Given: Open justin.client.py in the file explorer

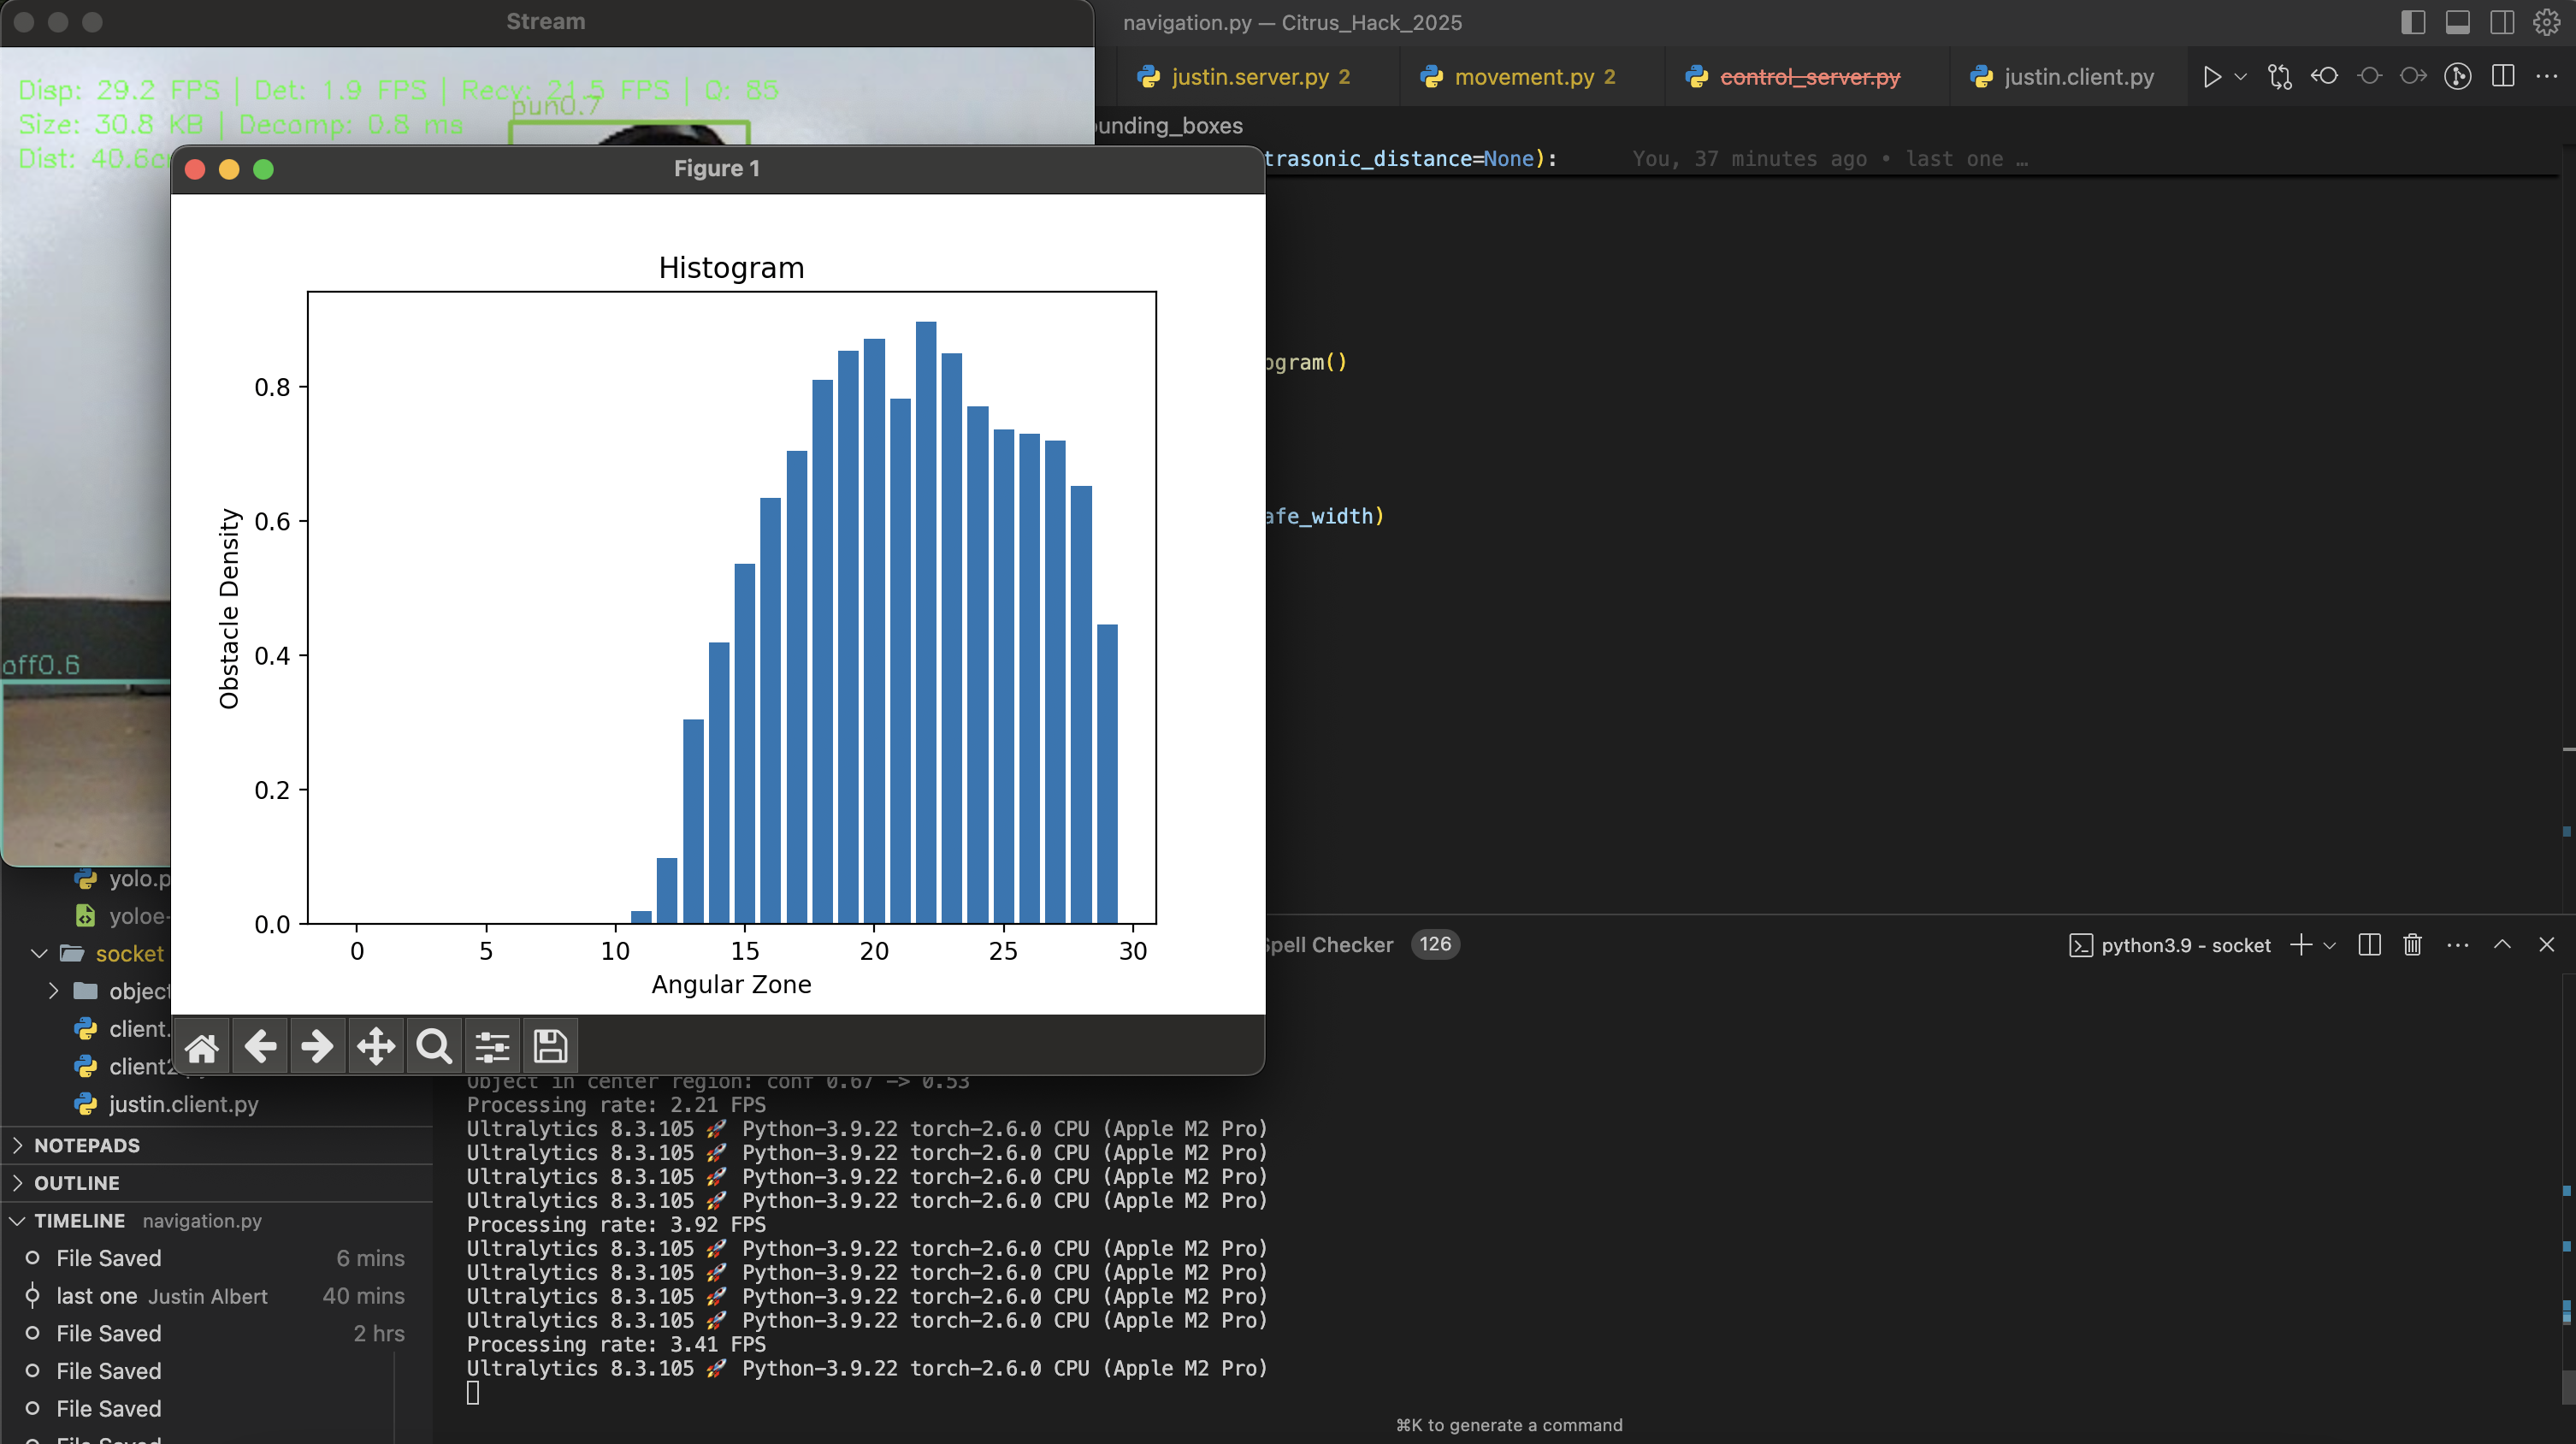Looking at the screenshot, I should click(x=183, y=1104).
